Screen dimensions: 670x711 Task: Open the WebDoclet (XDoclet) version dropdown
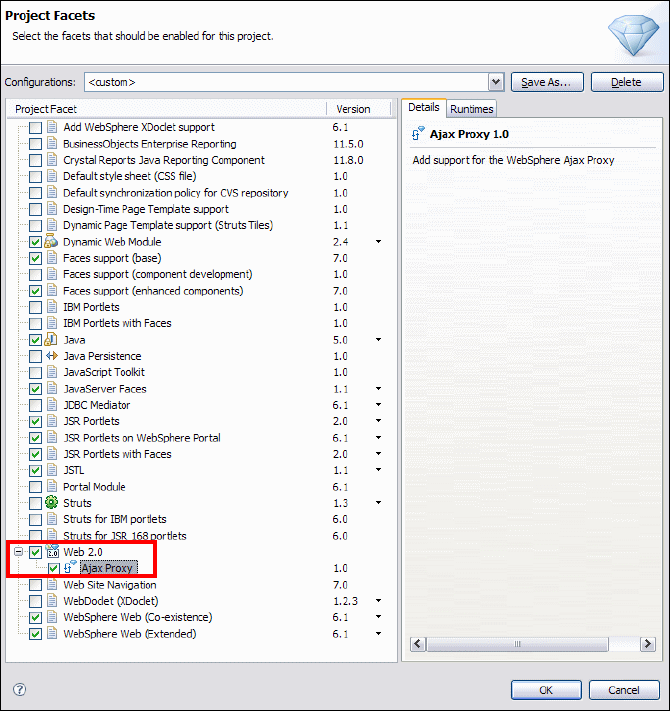pos(379,601)
